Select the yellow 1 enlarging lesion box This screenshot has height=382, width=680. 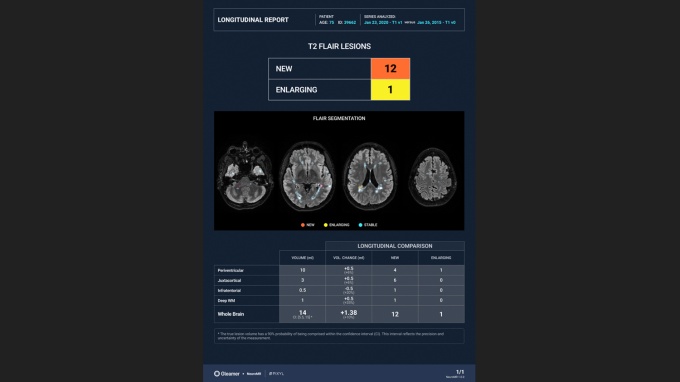390,90
